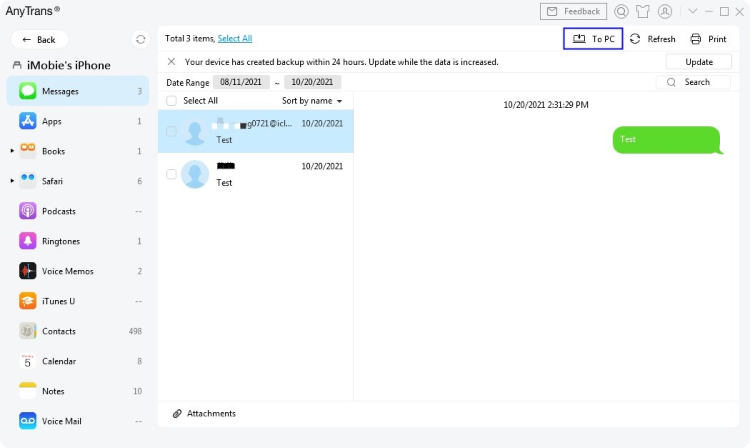The width and height of the screenshot is (750, 448).
Task: Check the first message conversation checkbox
Action: pos(171,131)
